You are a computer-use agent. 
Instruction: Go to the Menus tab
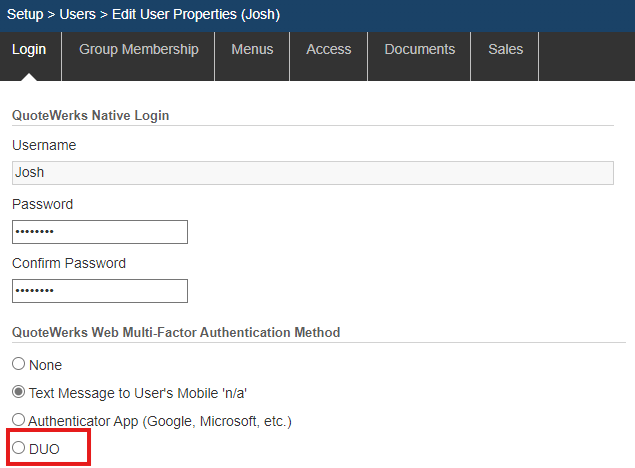pyautogui.click(x=252, y=50)
